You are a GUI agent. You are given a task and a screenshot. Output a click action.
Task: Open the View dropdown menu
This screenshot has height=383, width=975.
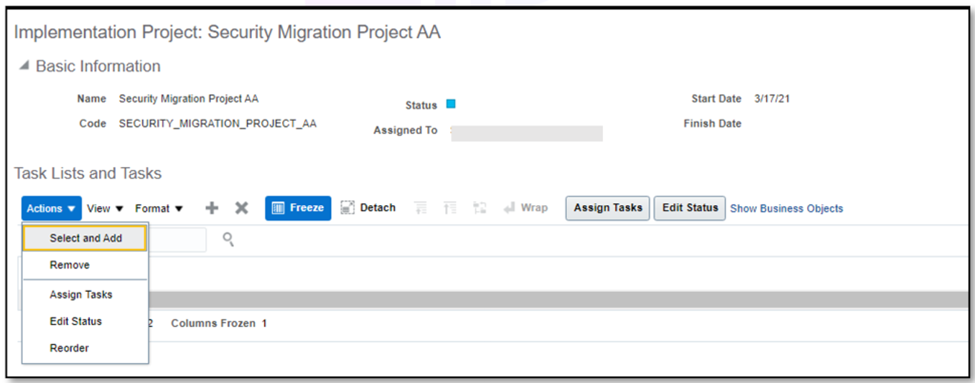pos(106,209)
